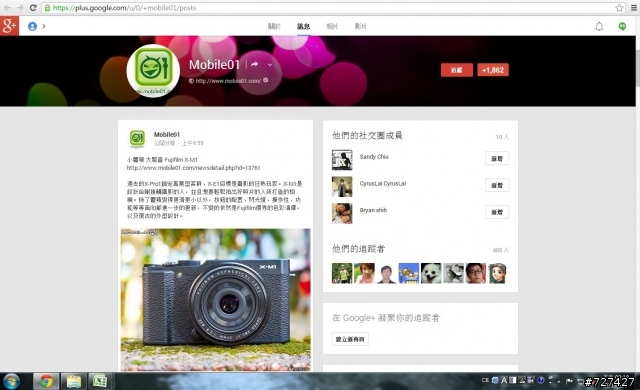Open Excel from the taskbar
The image size is (640, 390).
(x=100, y=381)
